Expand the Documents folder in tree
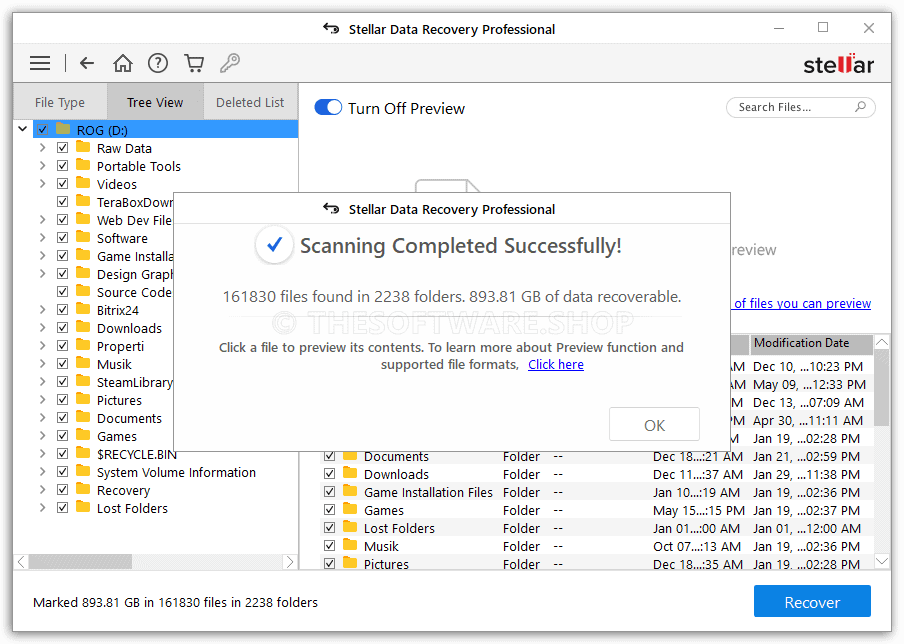This screenshot has height=644, width=904. pyautogui.click(x=43, y=417)
